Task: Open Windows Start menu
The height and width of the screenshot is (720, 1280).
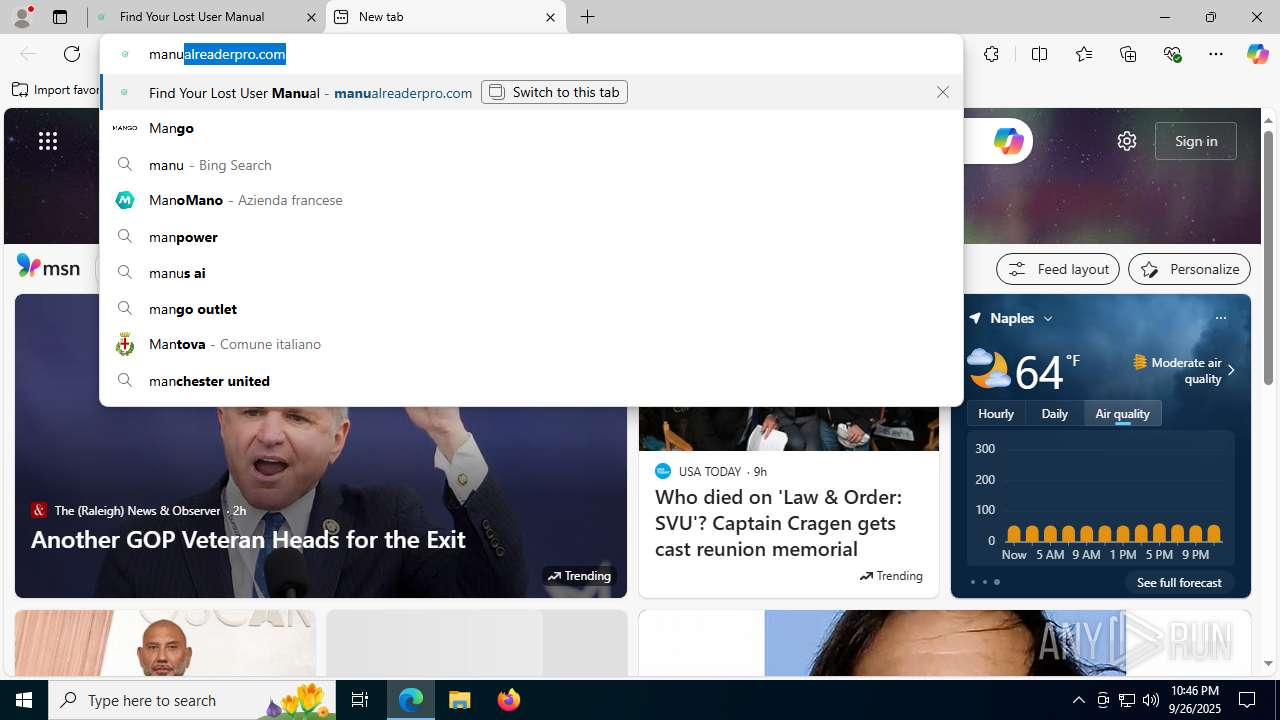Action: (x=24, y=700)
